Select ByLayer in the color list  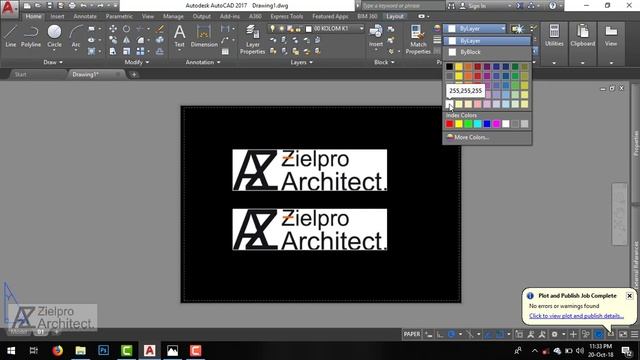pos(487,41)
